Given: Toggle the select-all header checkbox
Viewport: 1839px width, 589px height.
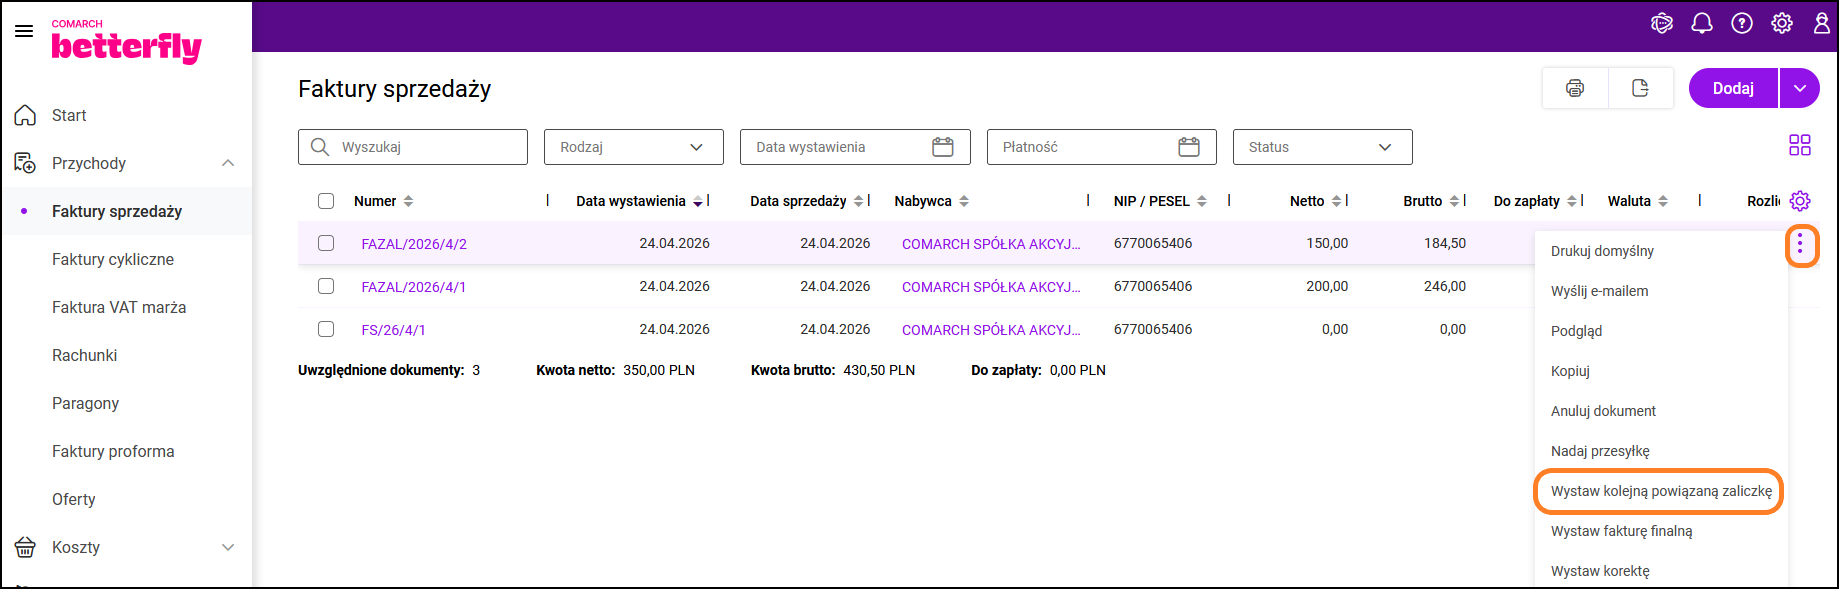Looking at the screenshot, I should (326, 201).
